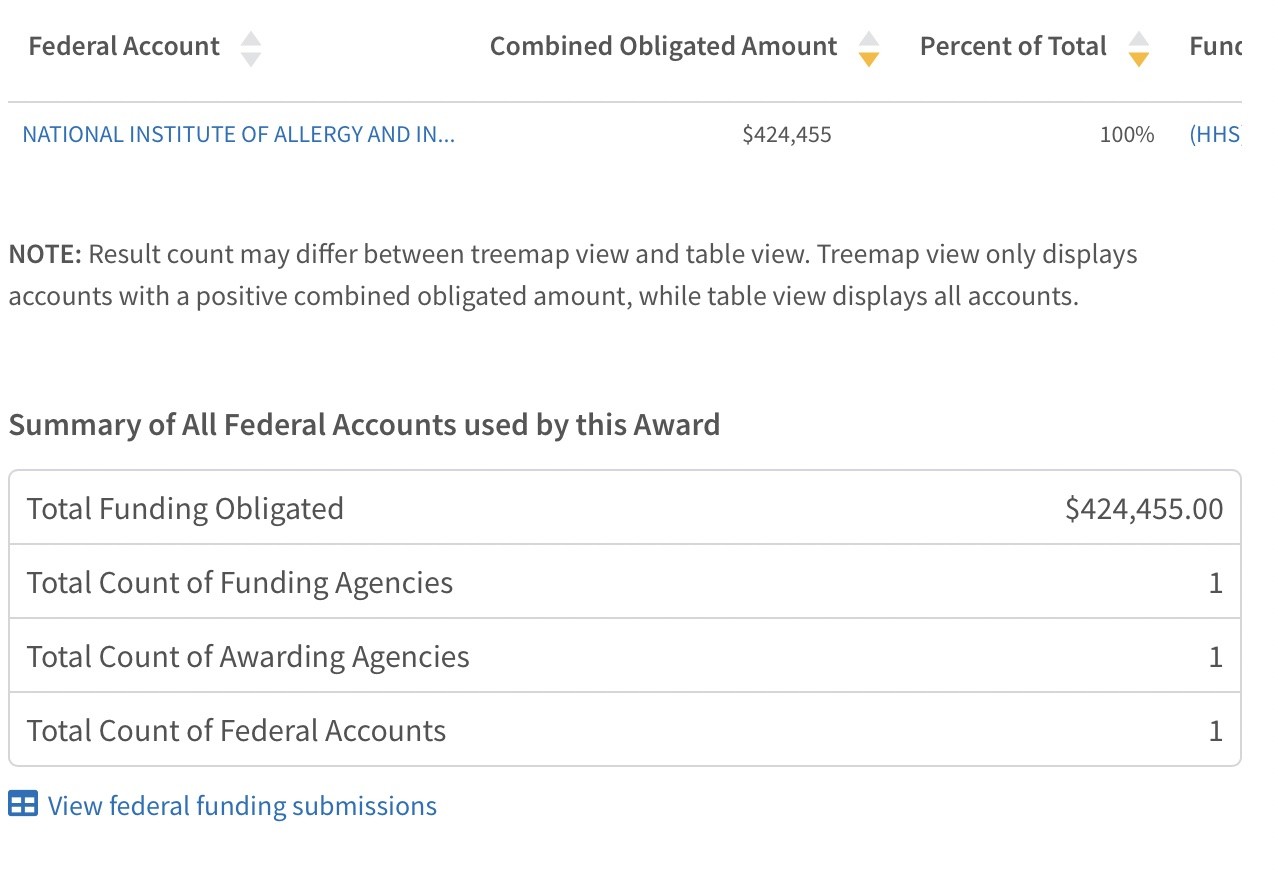1278x886 pixels.
Task: Click the $424,455 amount table cell
Action: point(787,134)
